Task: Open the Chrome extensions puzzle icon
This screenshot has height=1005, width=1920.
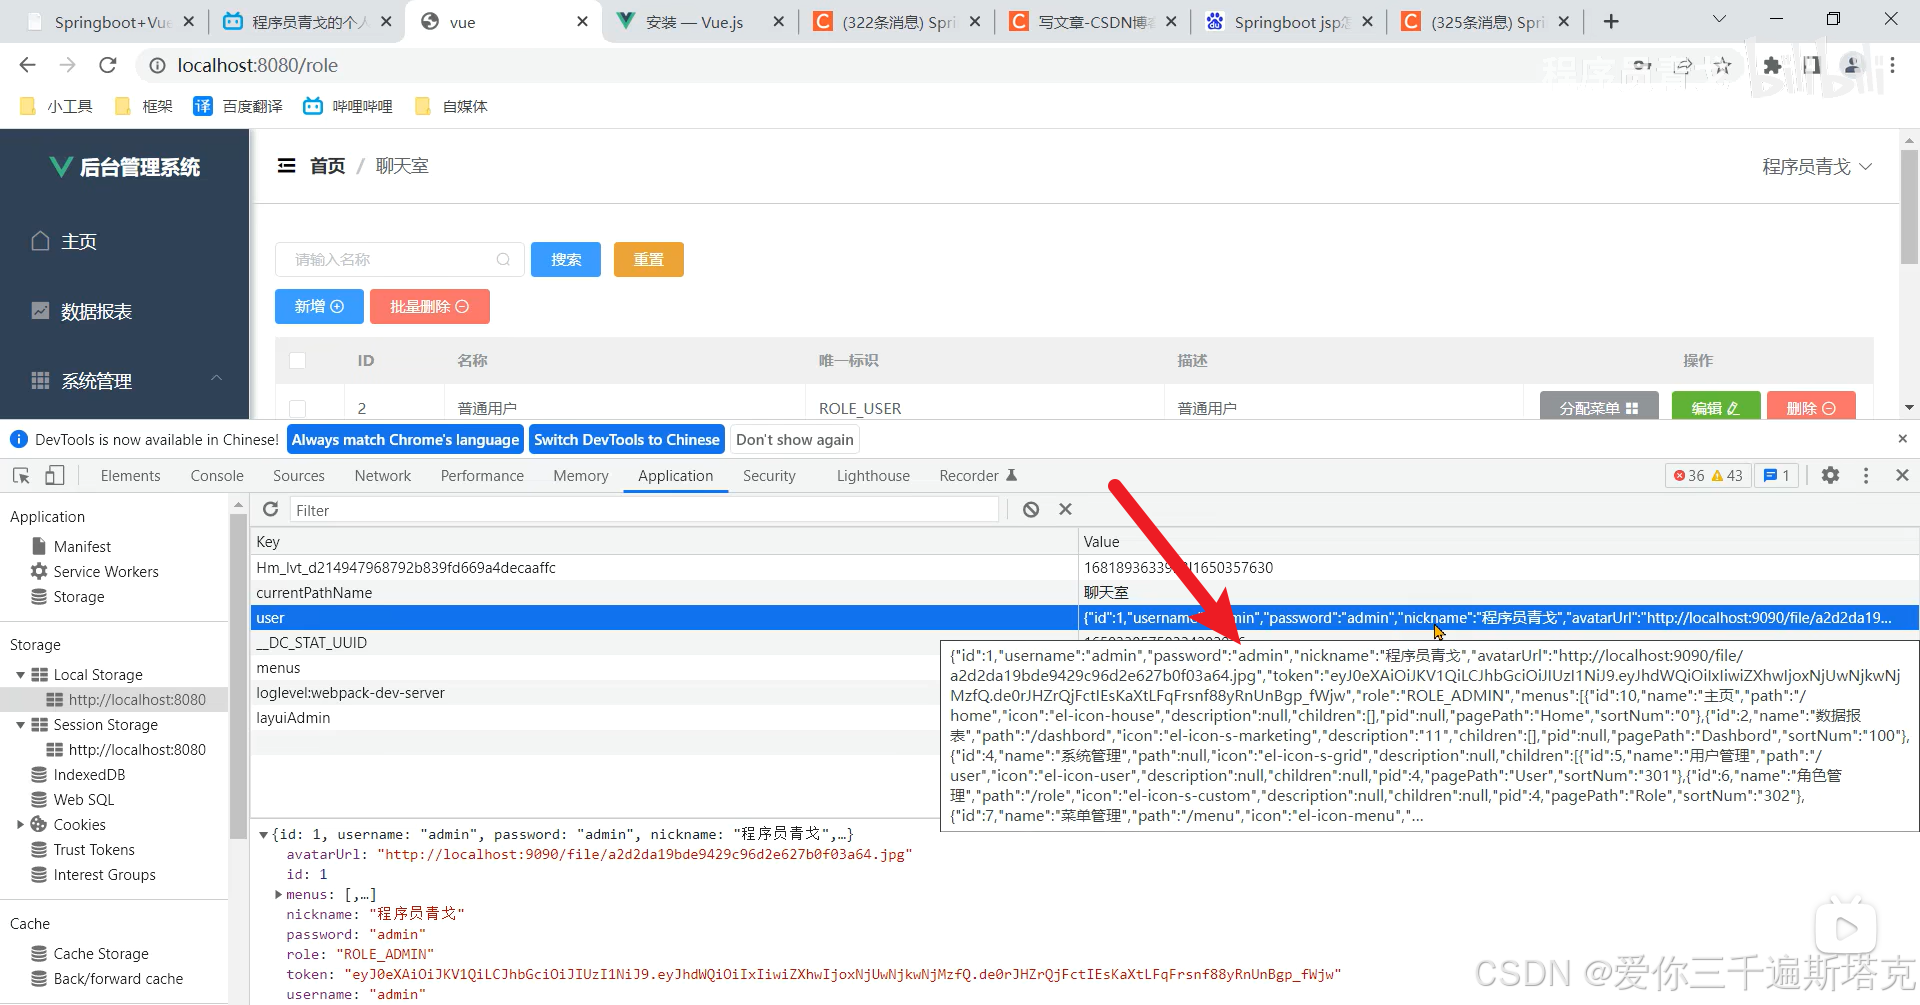Action: click(1773, 65)
